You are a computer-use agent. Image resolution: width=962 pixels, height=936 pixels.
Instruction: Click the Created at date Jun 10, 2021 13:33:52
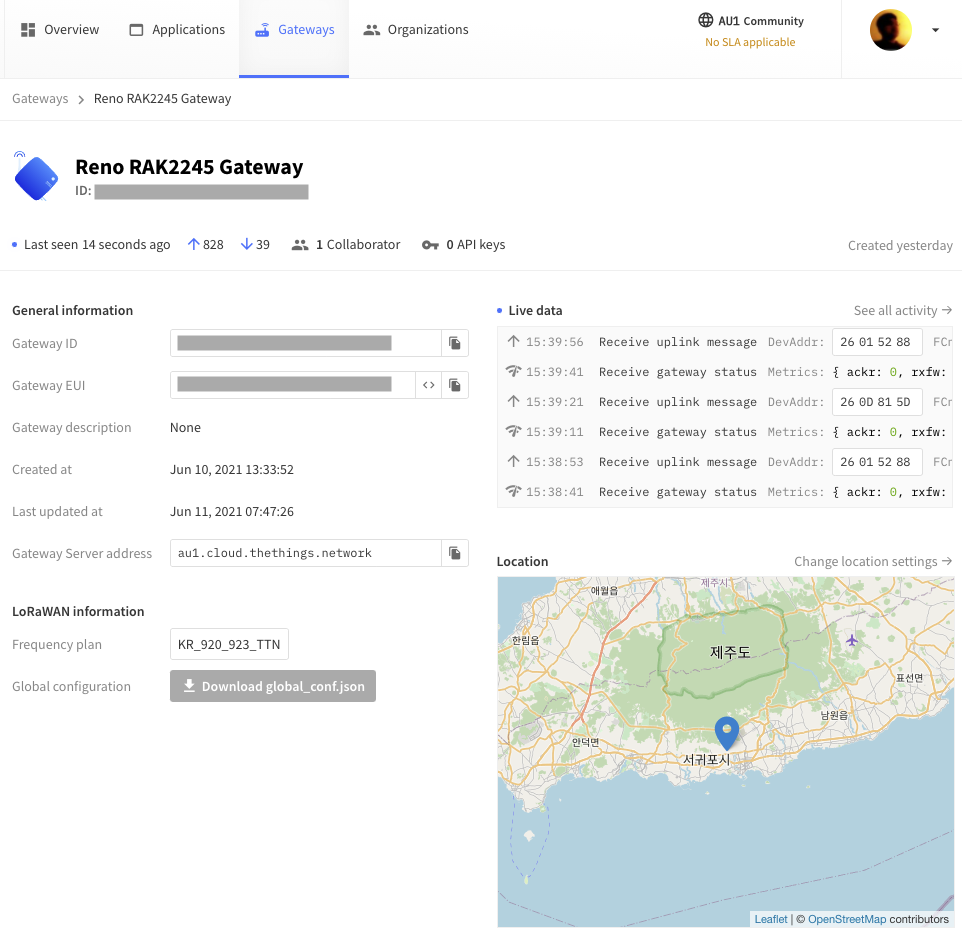pos(232,469)
